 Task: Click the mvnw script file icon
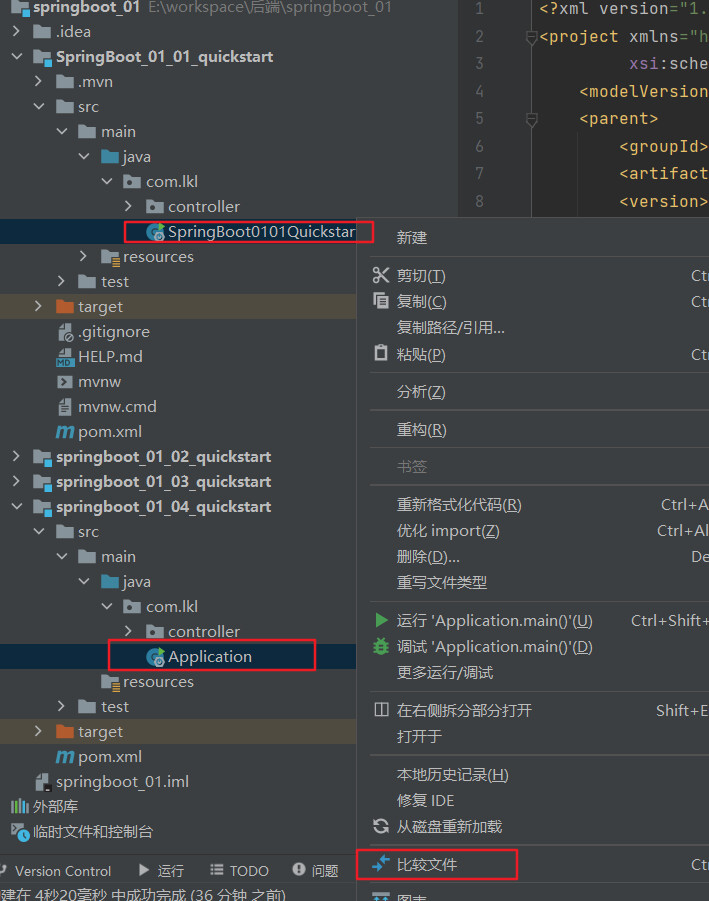click(x=65, y=382)
